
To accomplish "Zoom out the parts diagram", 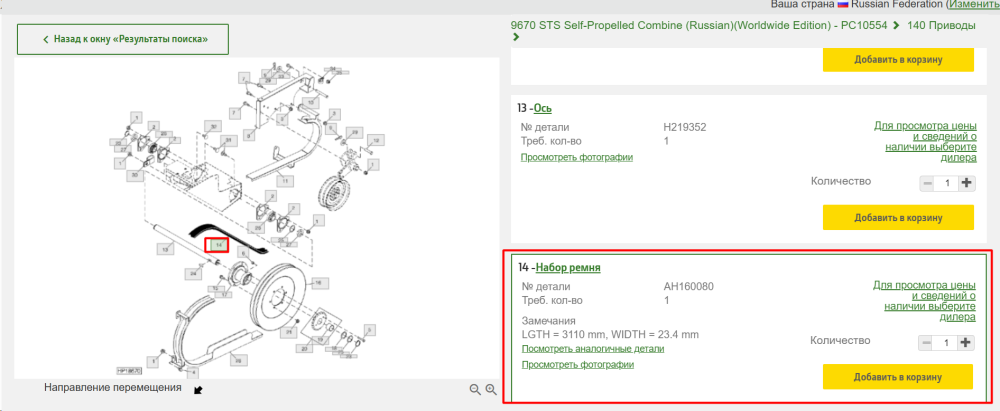I will tap(474, 389).
